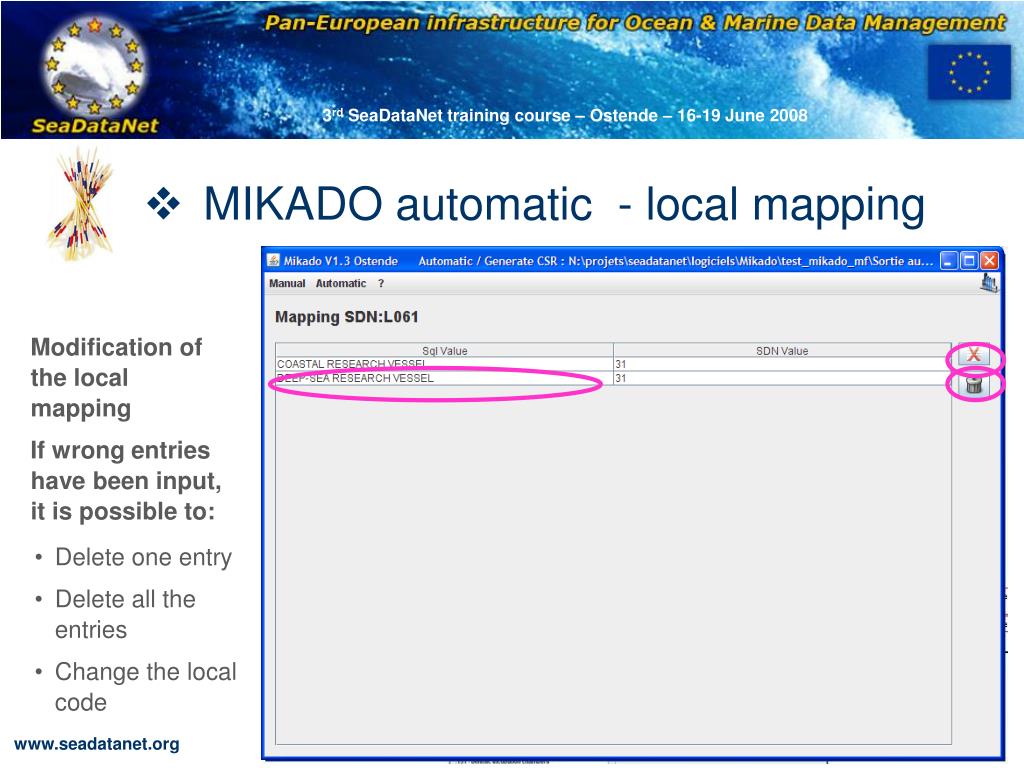Screen dimensions: 1024x768
Task: Select the DEEP-SEA RESEARCH VESSEL cell
Action: click(444, 378)
